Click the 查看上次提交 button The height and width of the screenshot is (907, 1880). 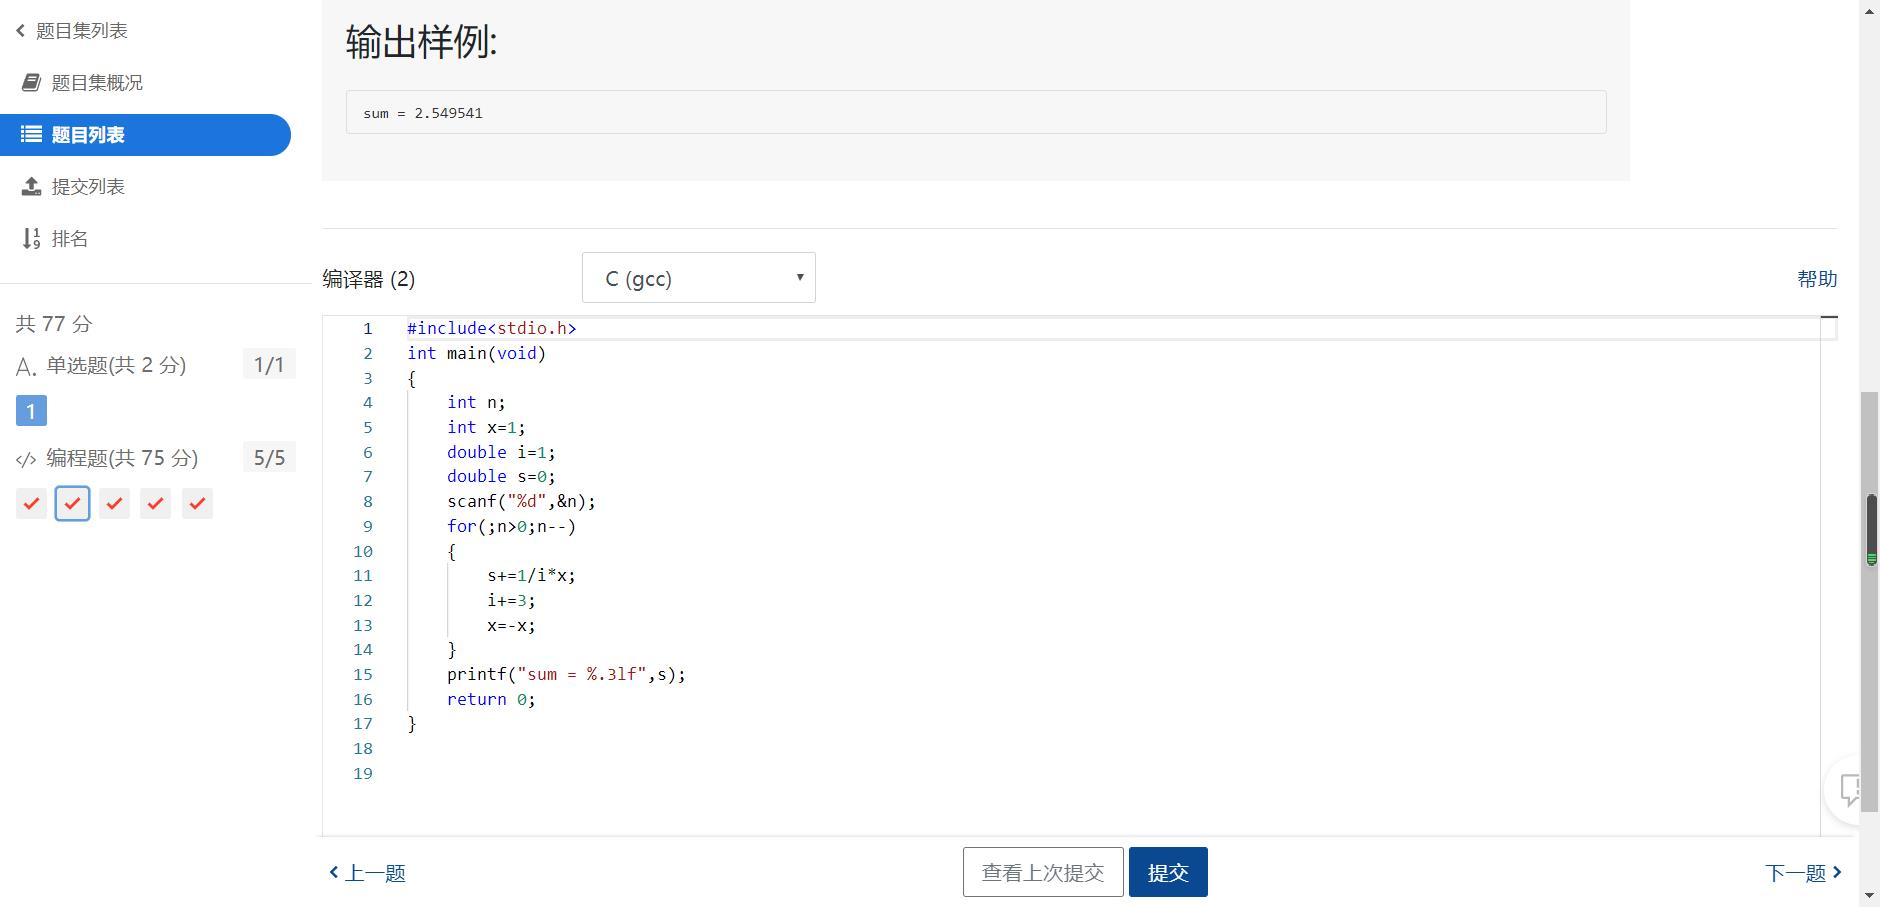1042,872
